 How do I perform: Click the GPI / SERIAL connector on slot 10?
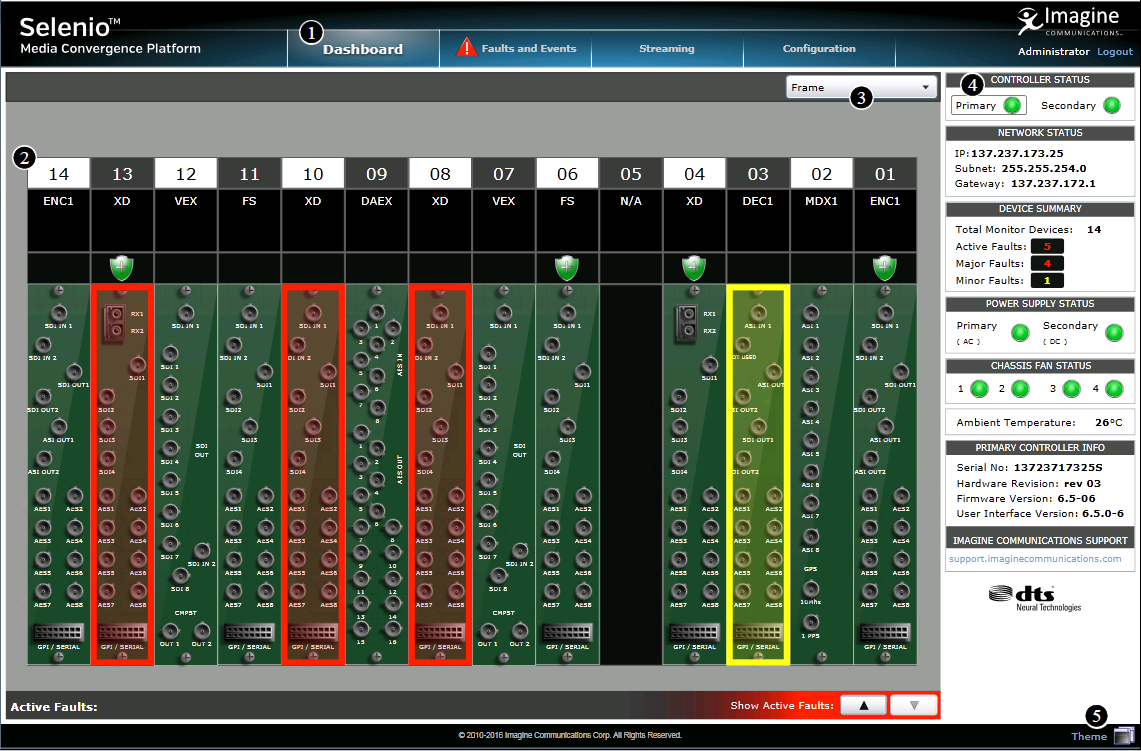coord(313,632)
